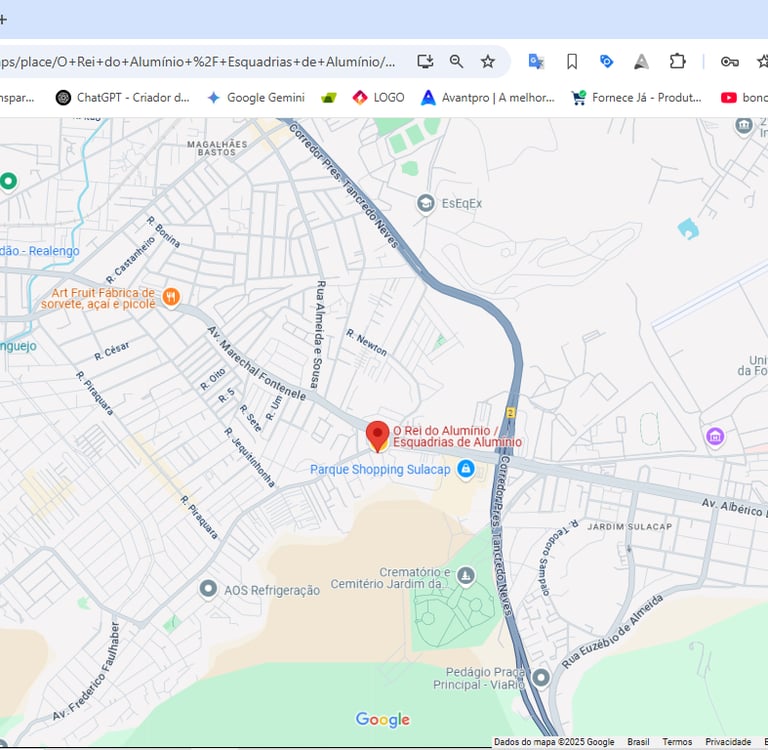Viewport: 768px width, 750px height.
Task: Select the Parque Shopping Sulacap shopping bag pin
Action: tap(465, 469)
